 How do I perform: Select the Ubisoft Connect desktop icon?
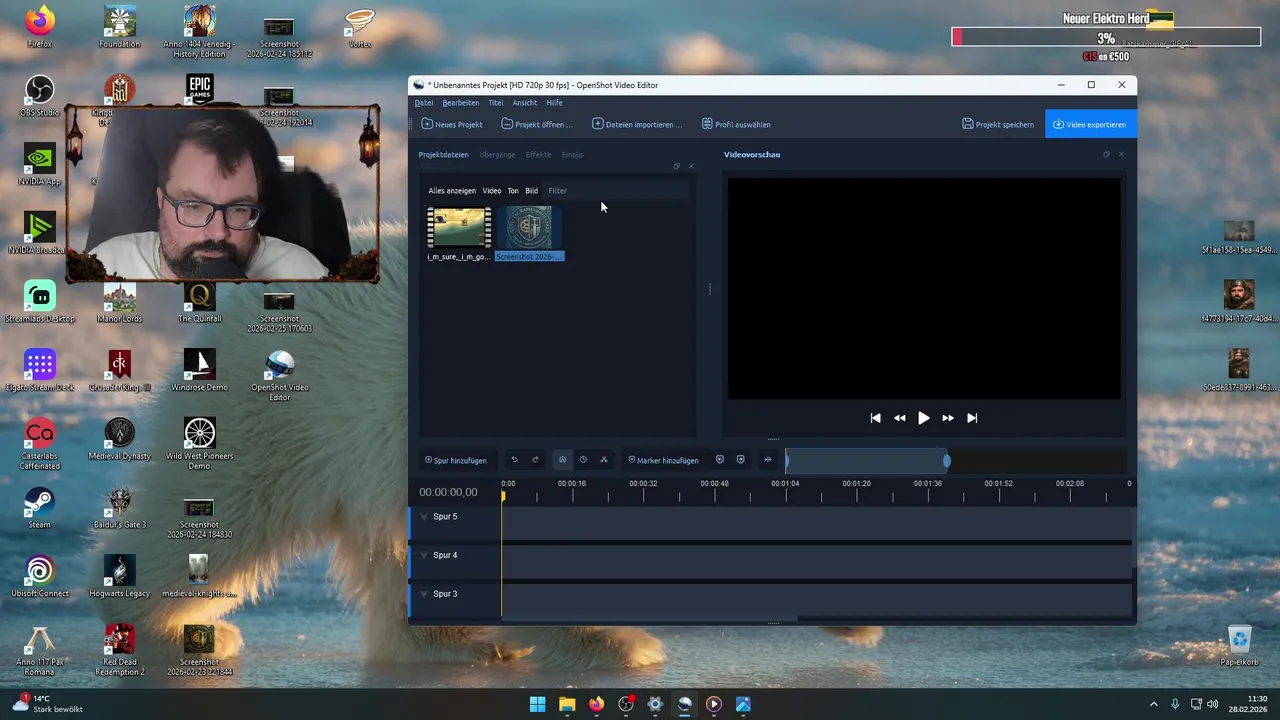pos(39,578)
